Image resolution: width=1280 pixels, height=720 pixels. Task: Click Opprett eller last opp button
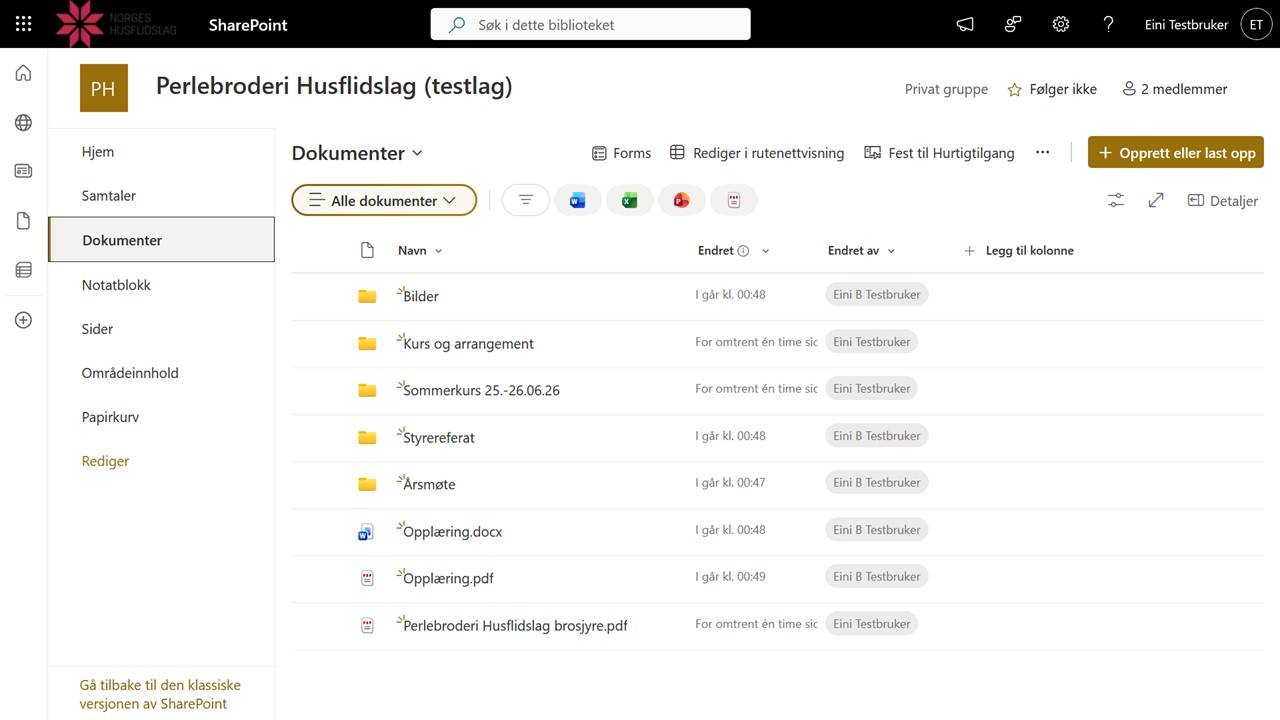pos(1176,152)
